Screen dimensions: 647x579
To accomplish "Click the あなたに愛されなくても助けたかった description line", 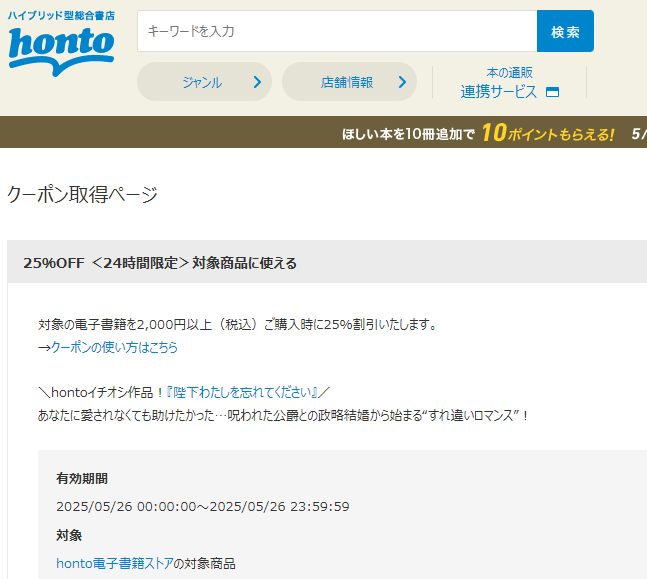I will pos(283,415).
